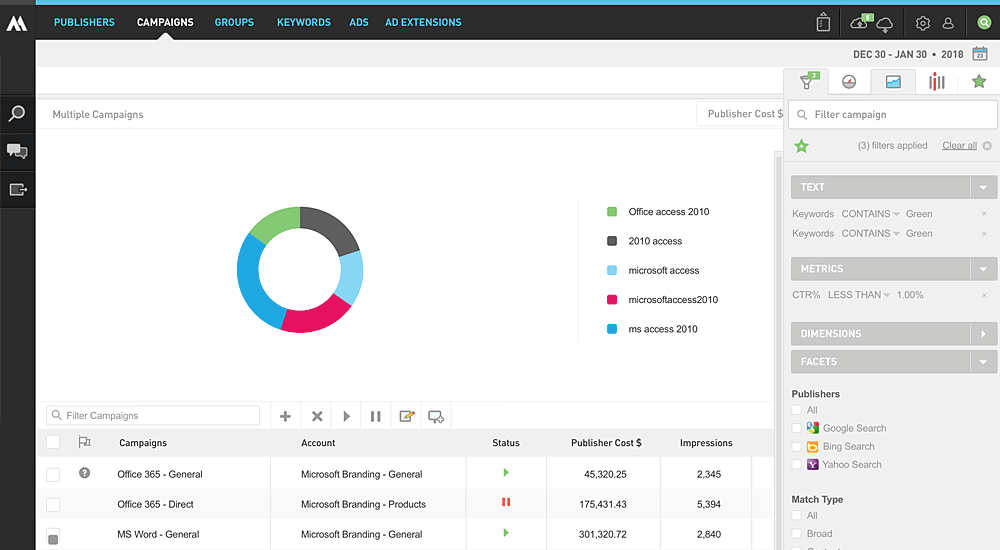Click into the Filter Campaigns search field
Viewport: 1000px width, 550px height.
point(160,416)
